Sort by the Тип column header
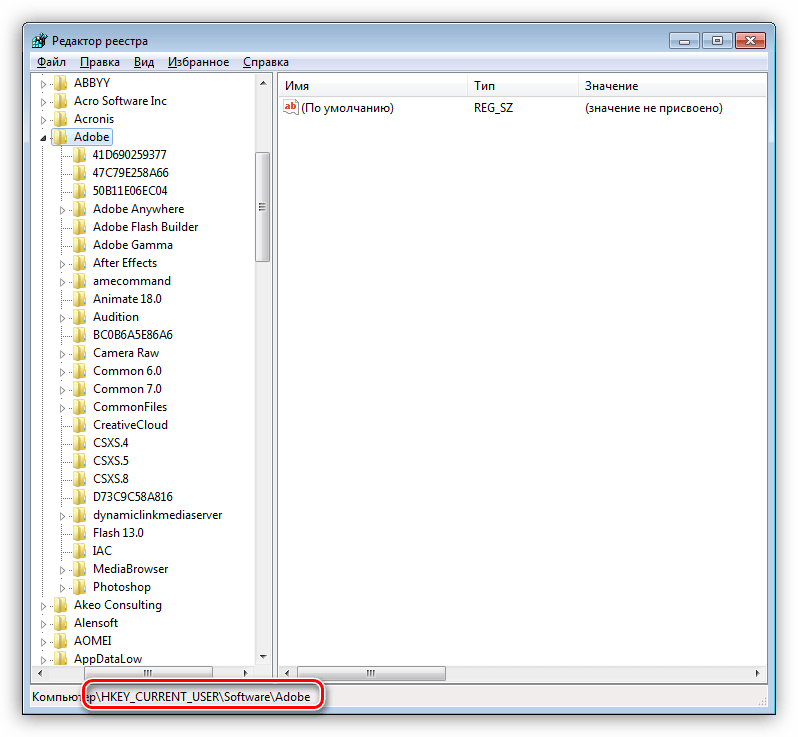 click(523, 86)
